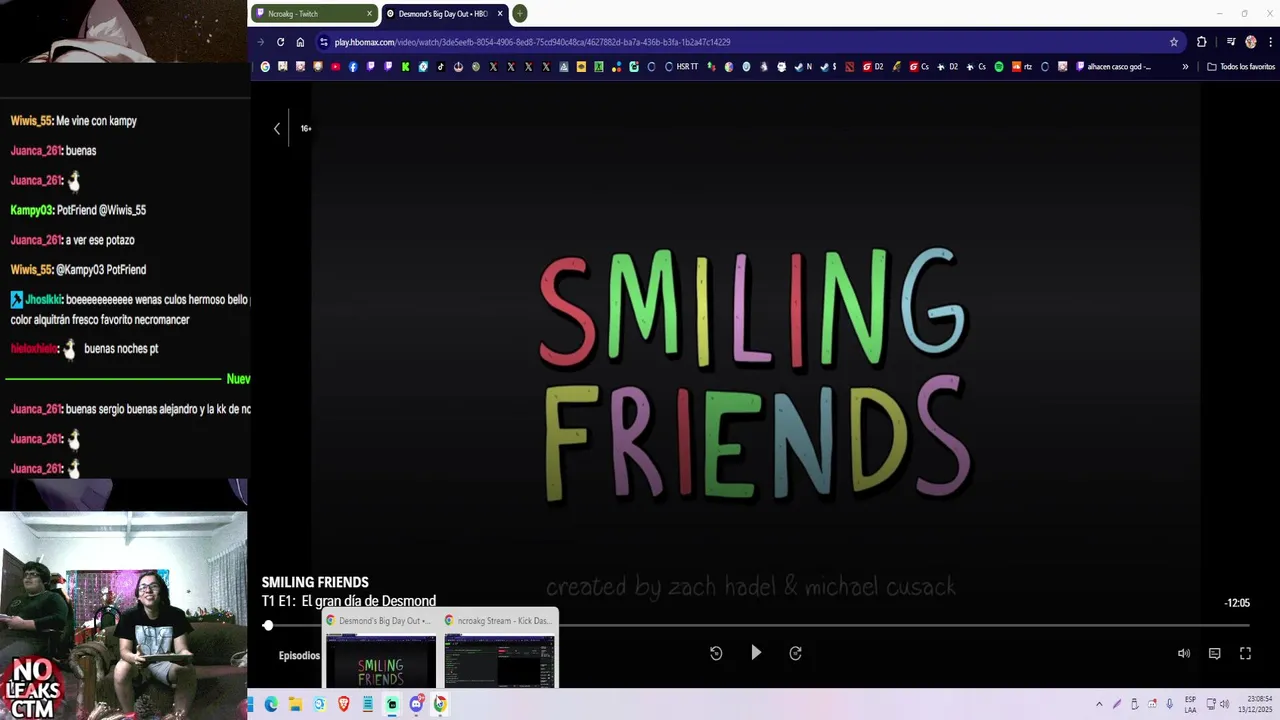Open the Todos los favoritos folder

[1241, 67]
